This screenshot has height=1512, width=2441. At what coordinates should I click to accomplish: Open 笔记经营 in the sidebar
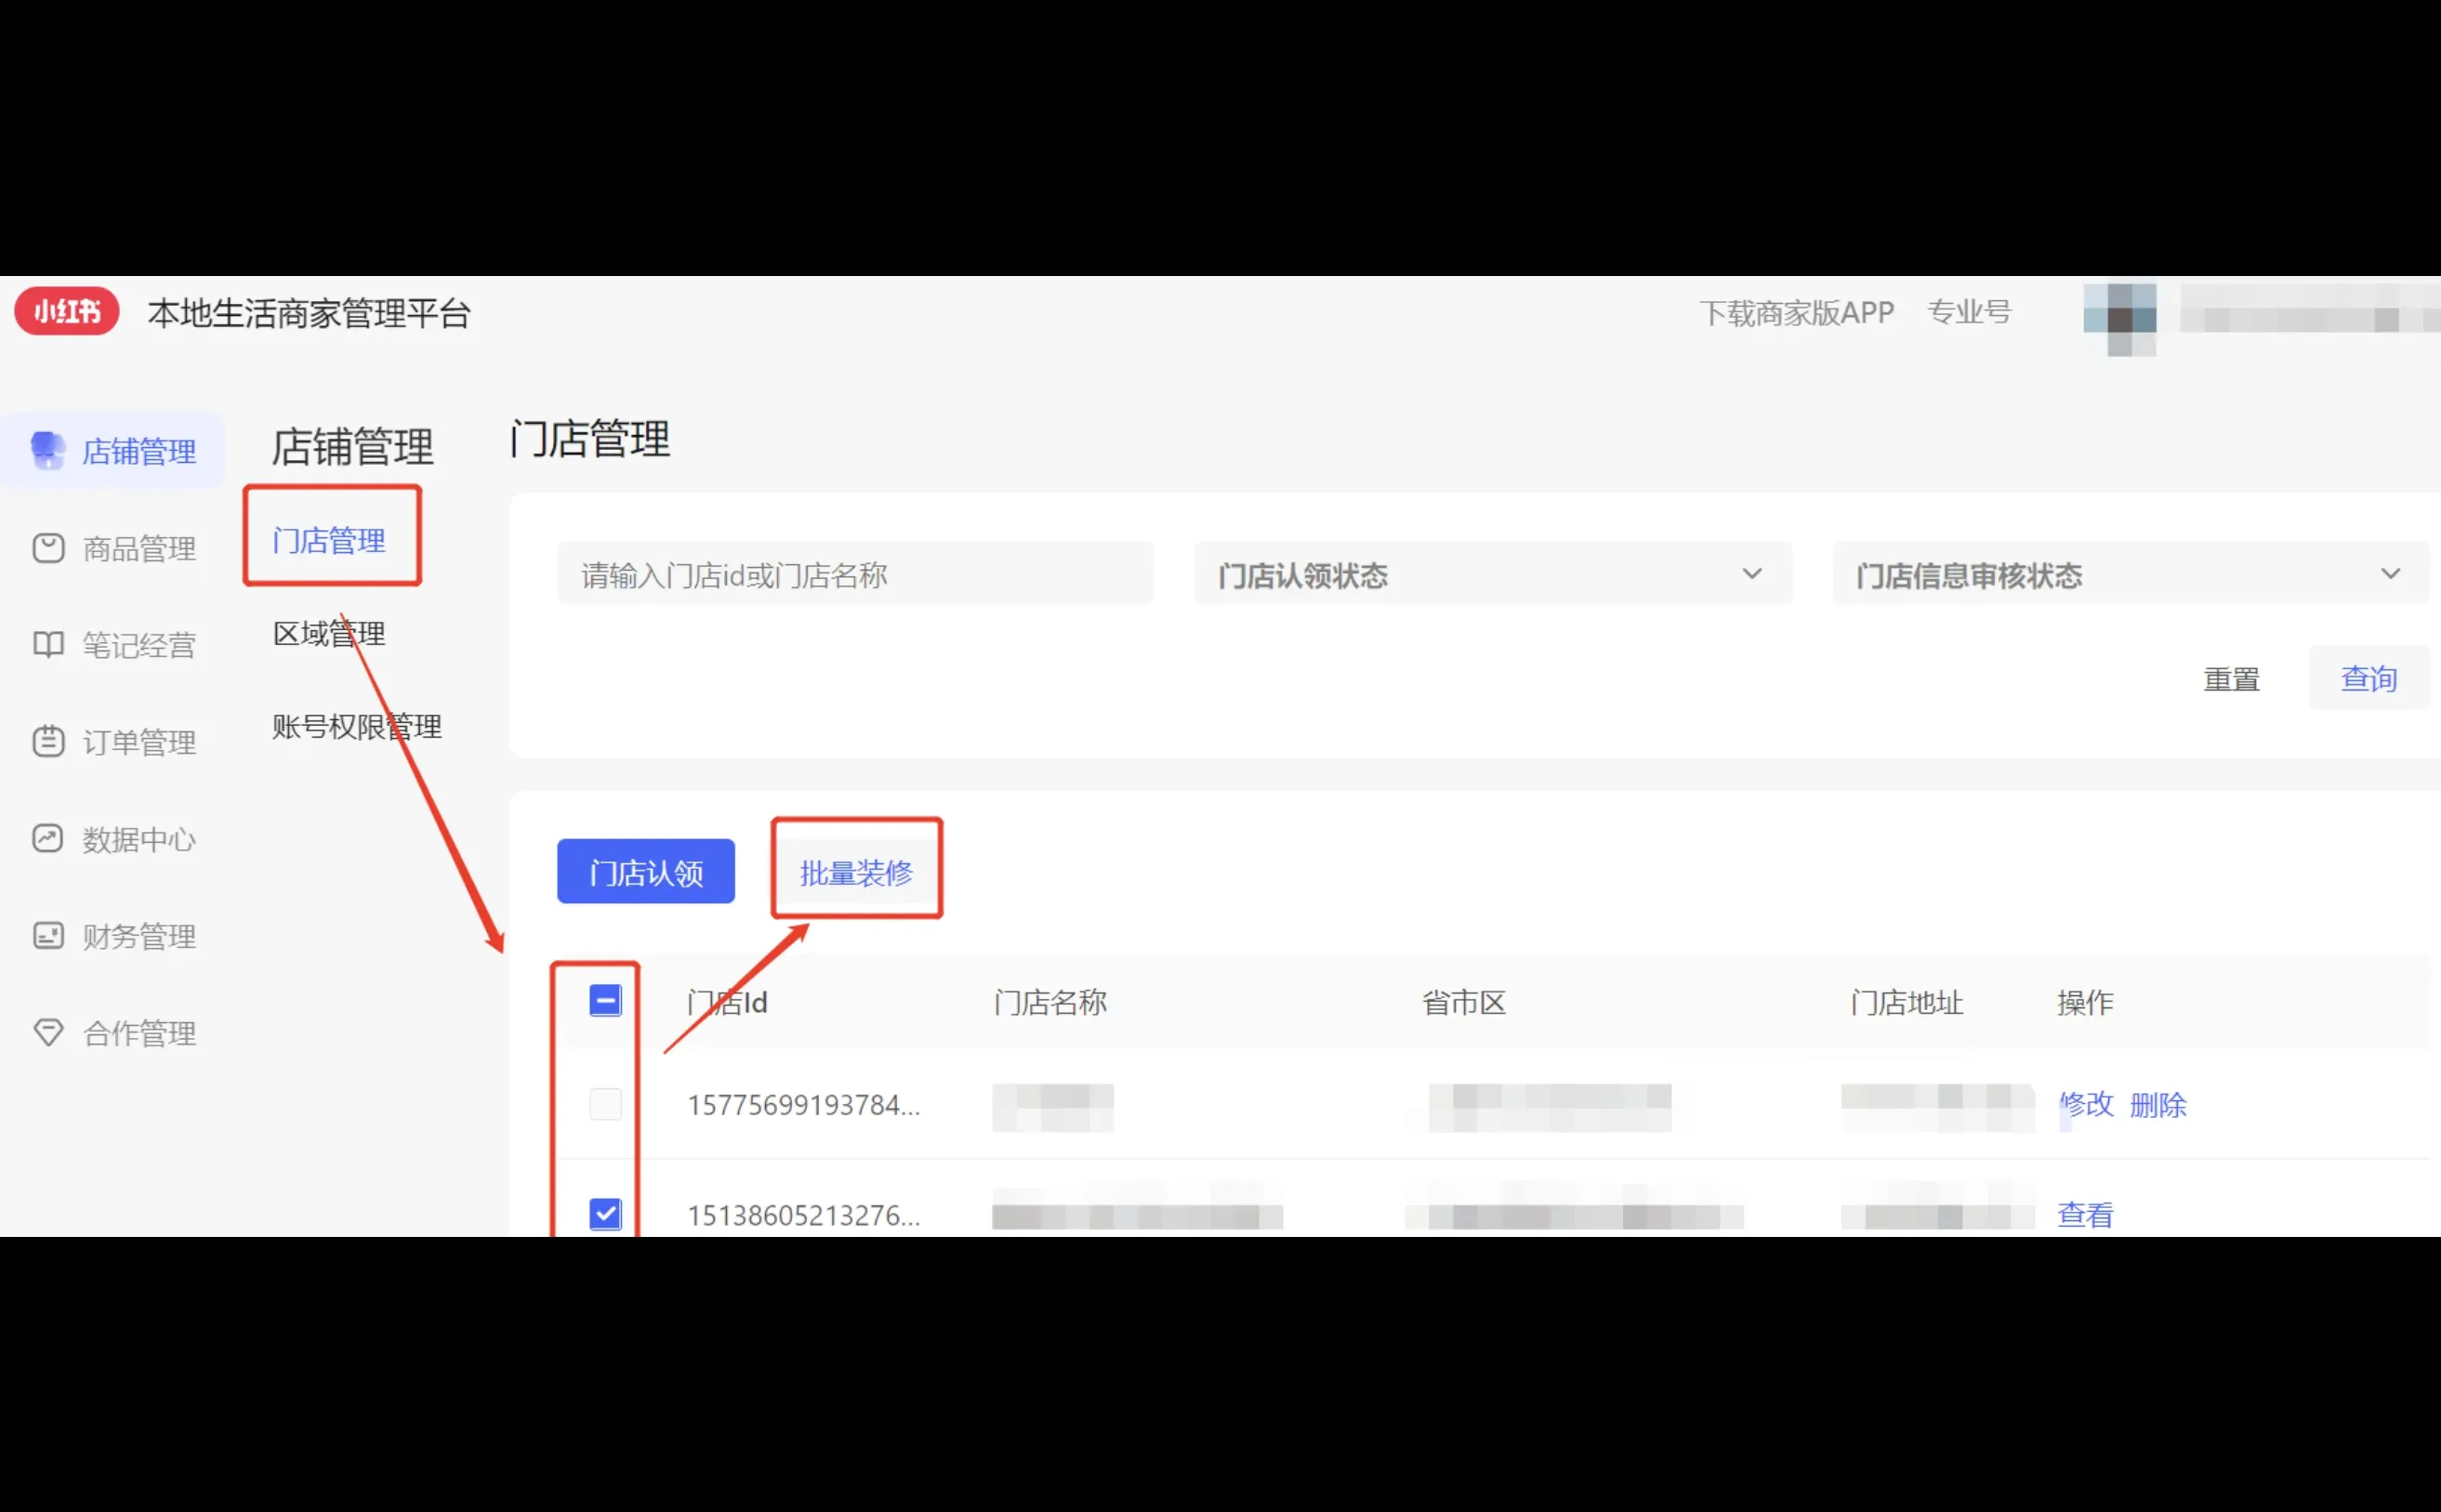(138, 645)
